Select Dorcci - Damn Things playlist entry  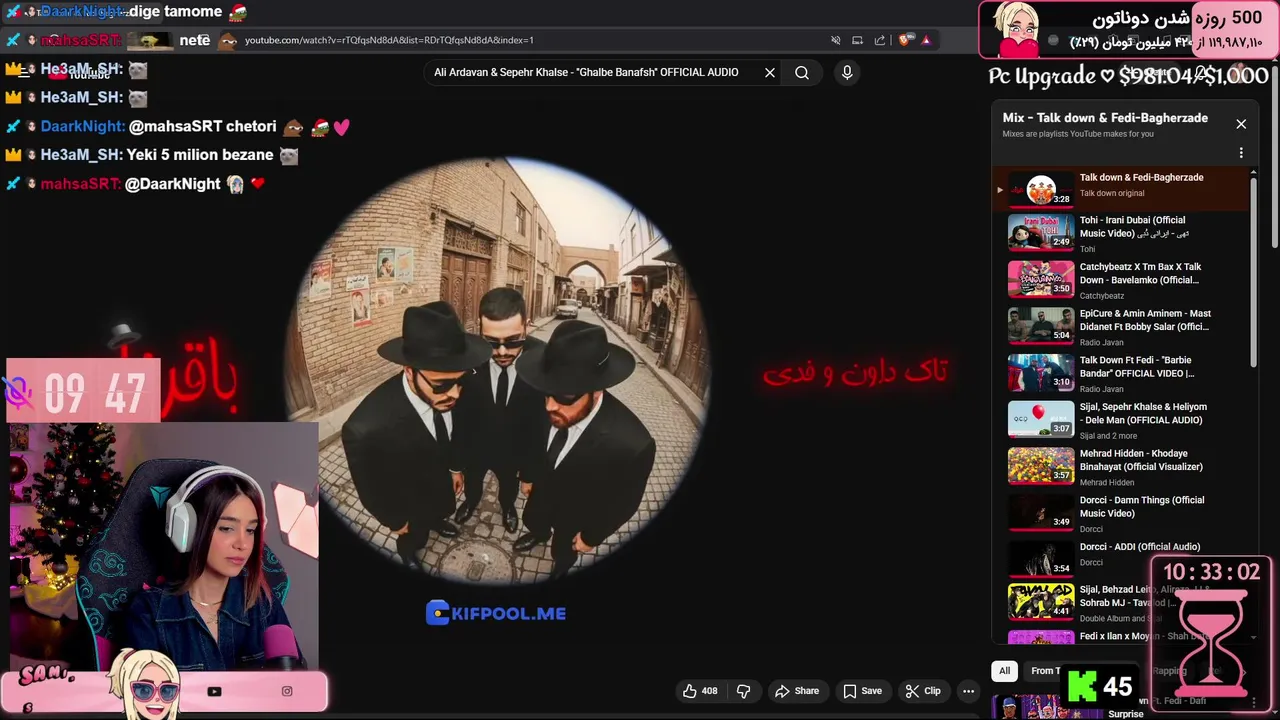(1120, 513)
